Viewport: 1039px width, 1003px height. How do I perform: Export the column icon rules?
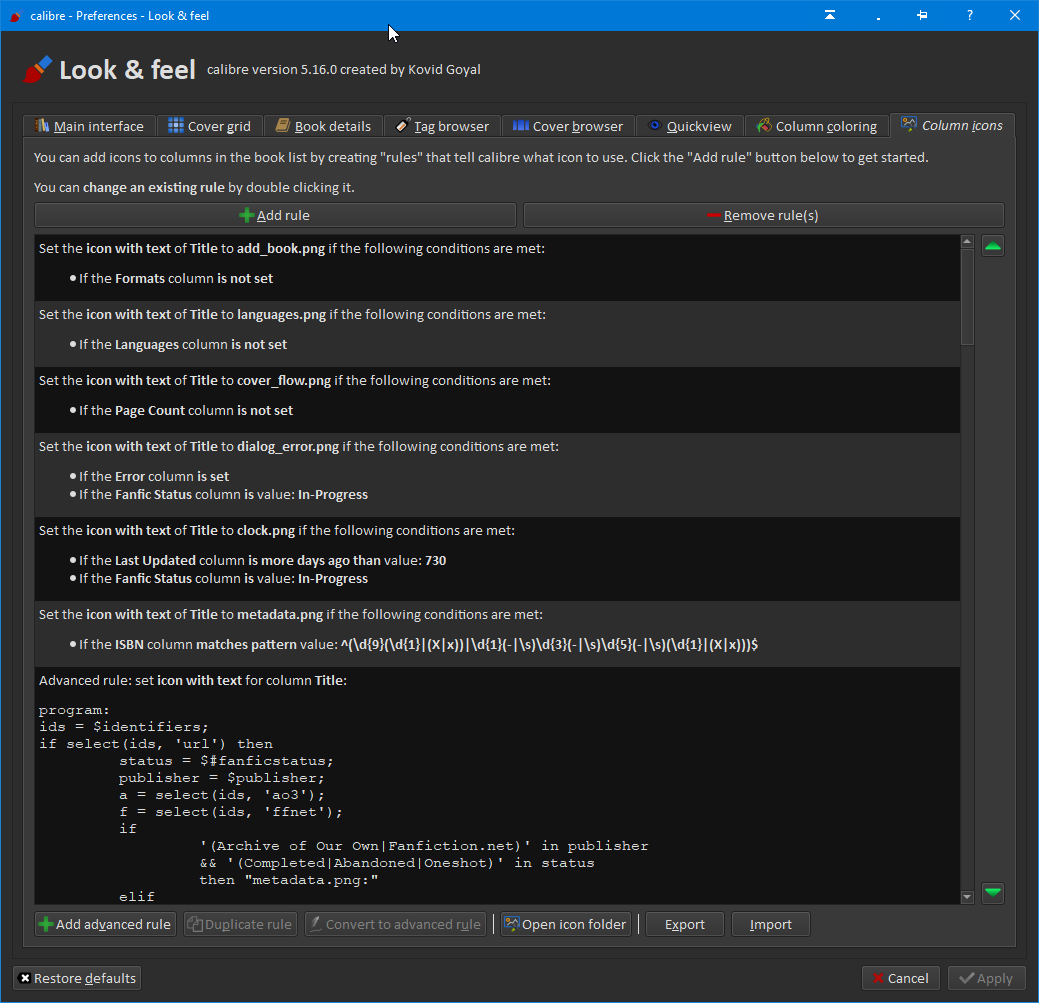[684, 924]
